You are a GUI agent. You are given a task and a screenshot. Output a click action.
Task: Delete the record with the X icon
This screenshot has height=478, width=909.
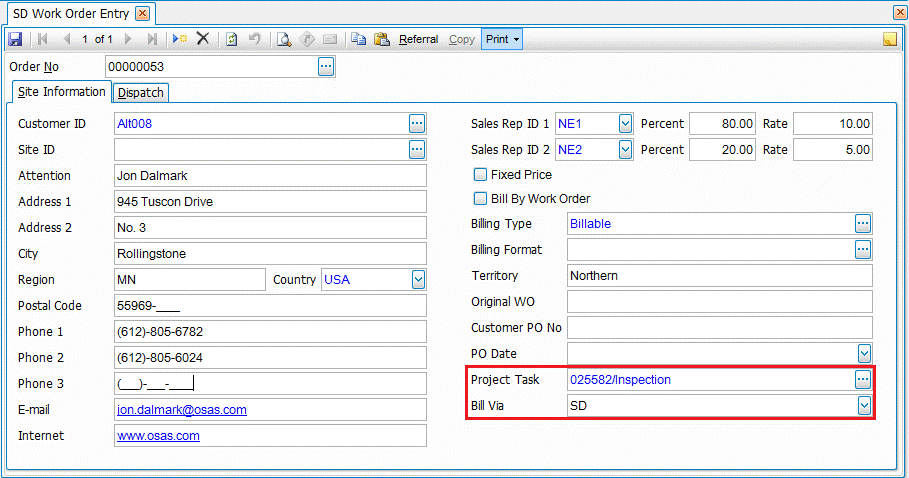[x=202, y=39]
